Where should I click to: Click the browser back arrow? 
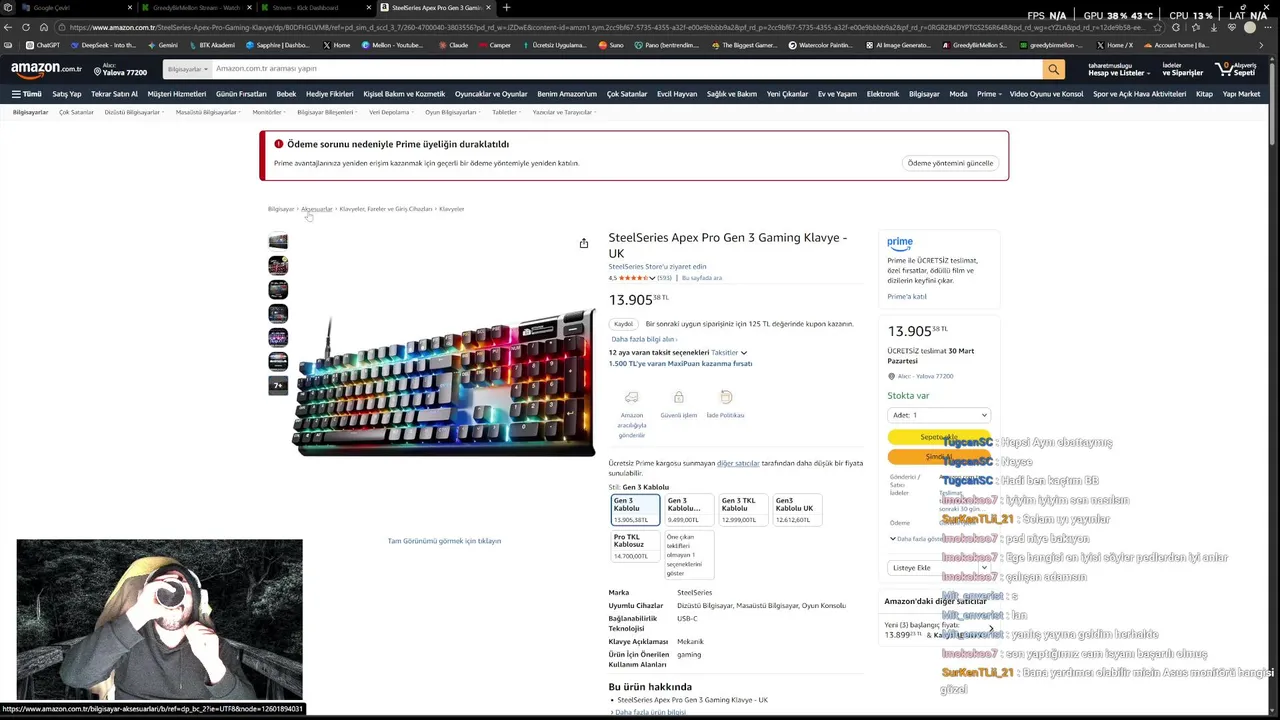tap(8, 27)
